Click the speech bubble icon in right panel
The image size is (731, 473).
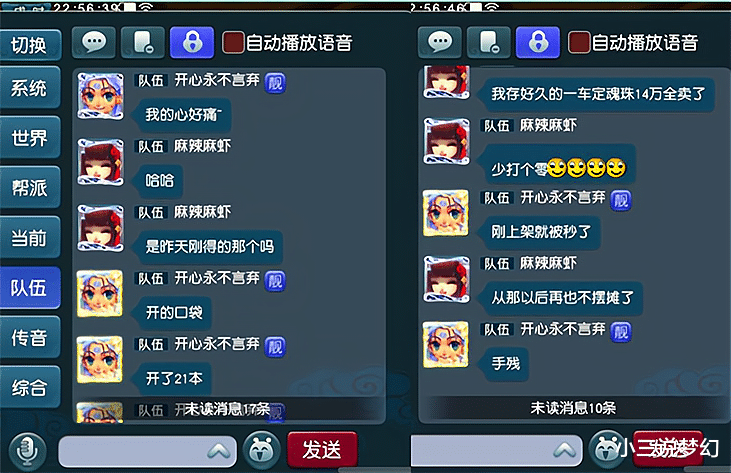coord(440,43)
